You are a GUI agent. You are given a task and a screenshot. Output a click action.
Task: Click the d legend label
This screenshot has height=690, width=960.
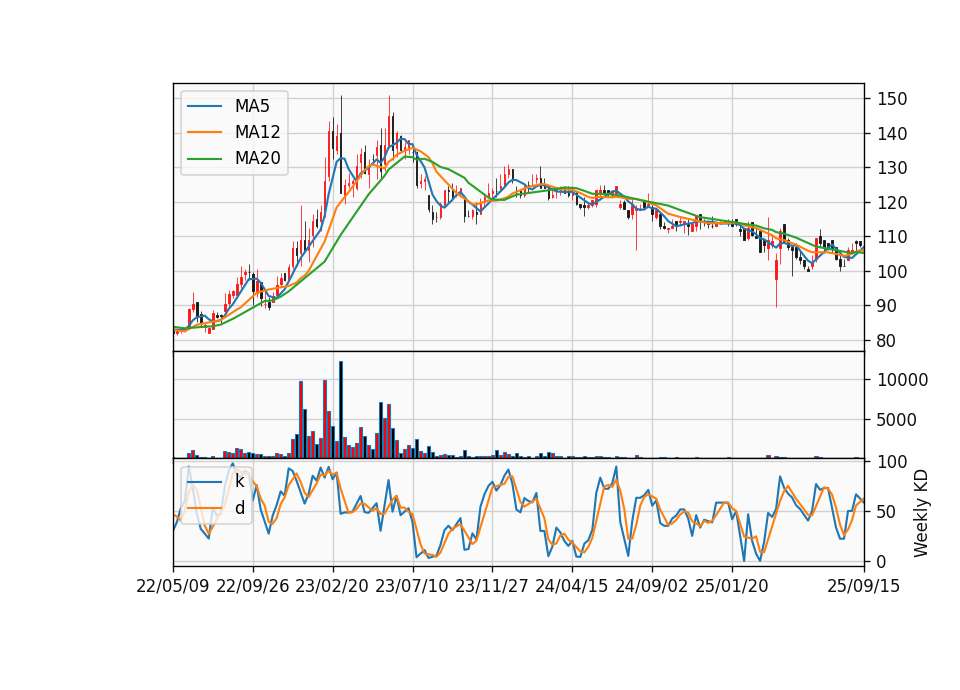(x=239, y=508)
